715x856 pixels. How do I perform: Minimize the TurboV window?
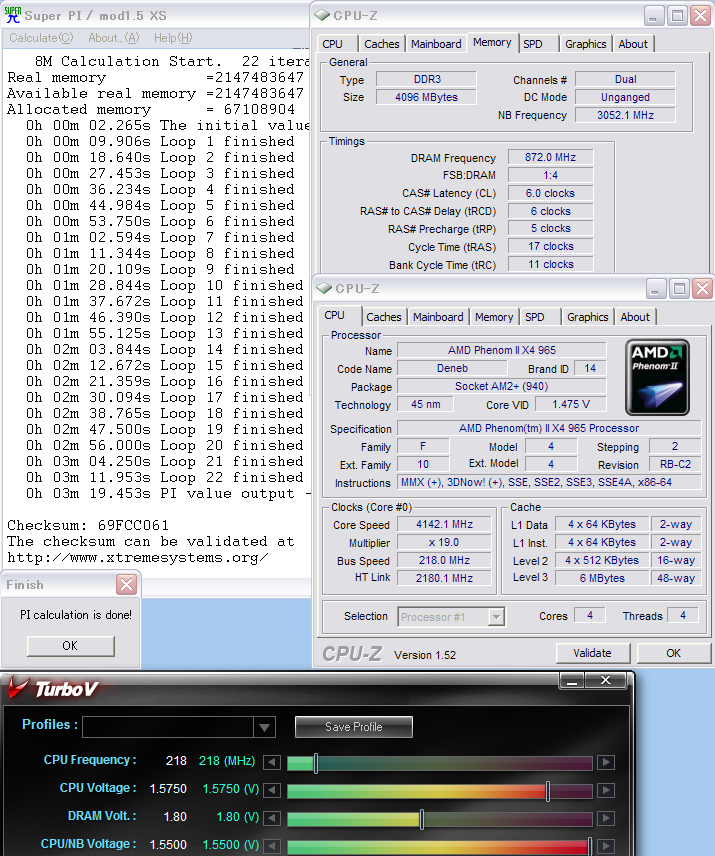tap(572, 680)
